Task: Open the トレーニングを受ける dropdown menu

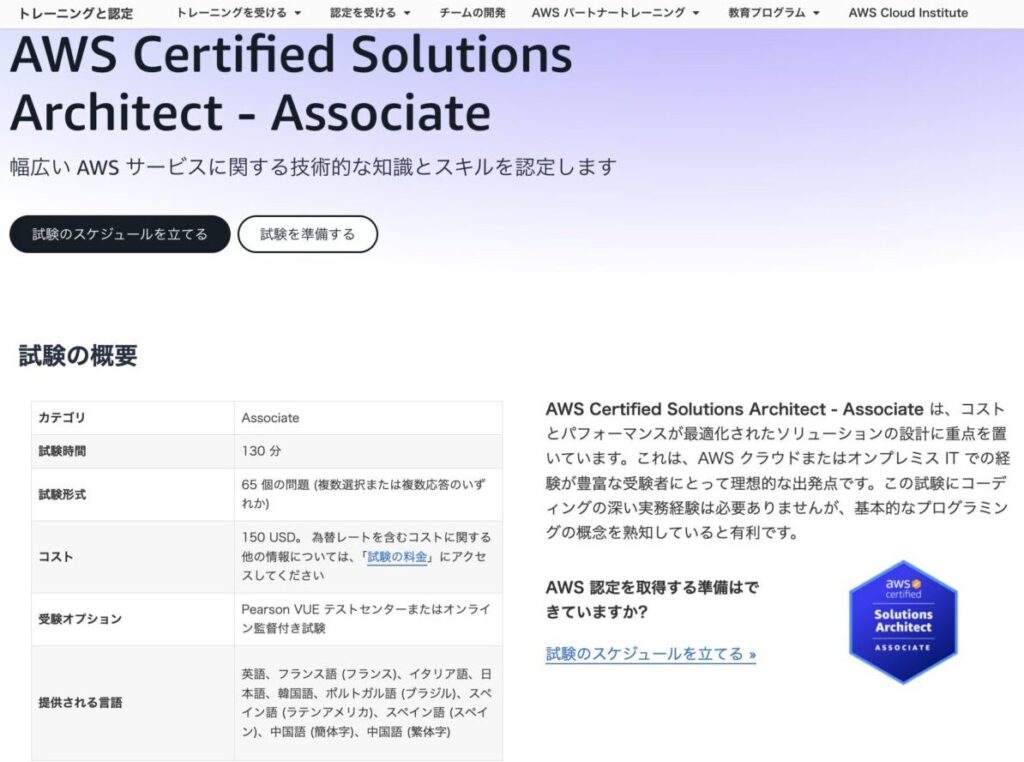Action: pos(238,13)
